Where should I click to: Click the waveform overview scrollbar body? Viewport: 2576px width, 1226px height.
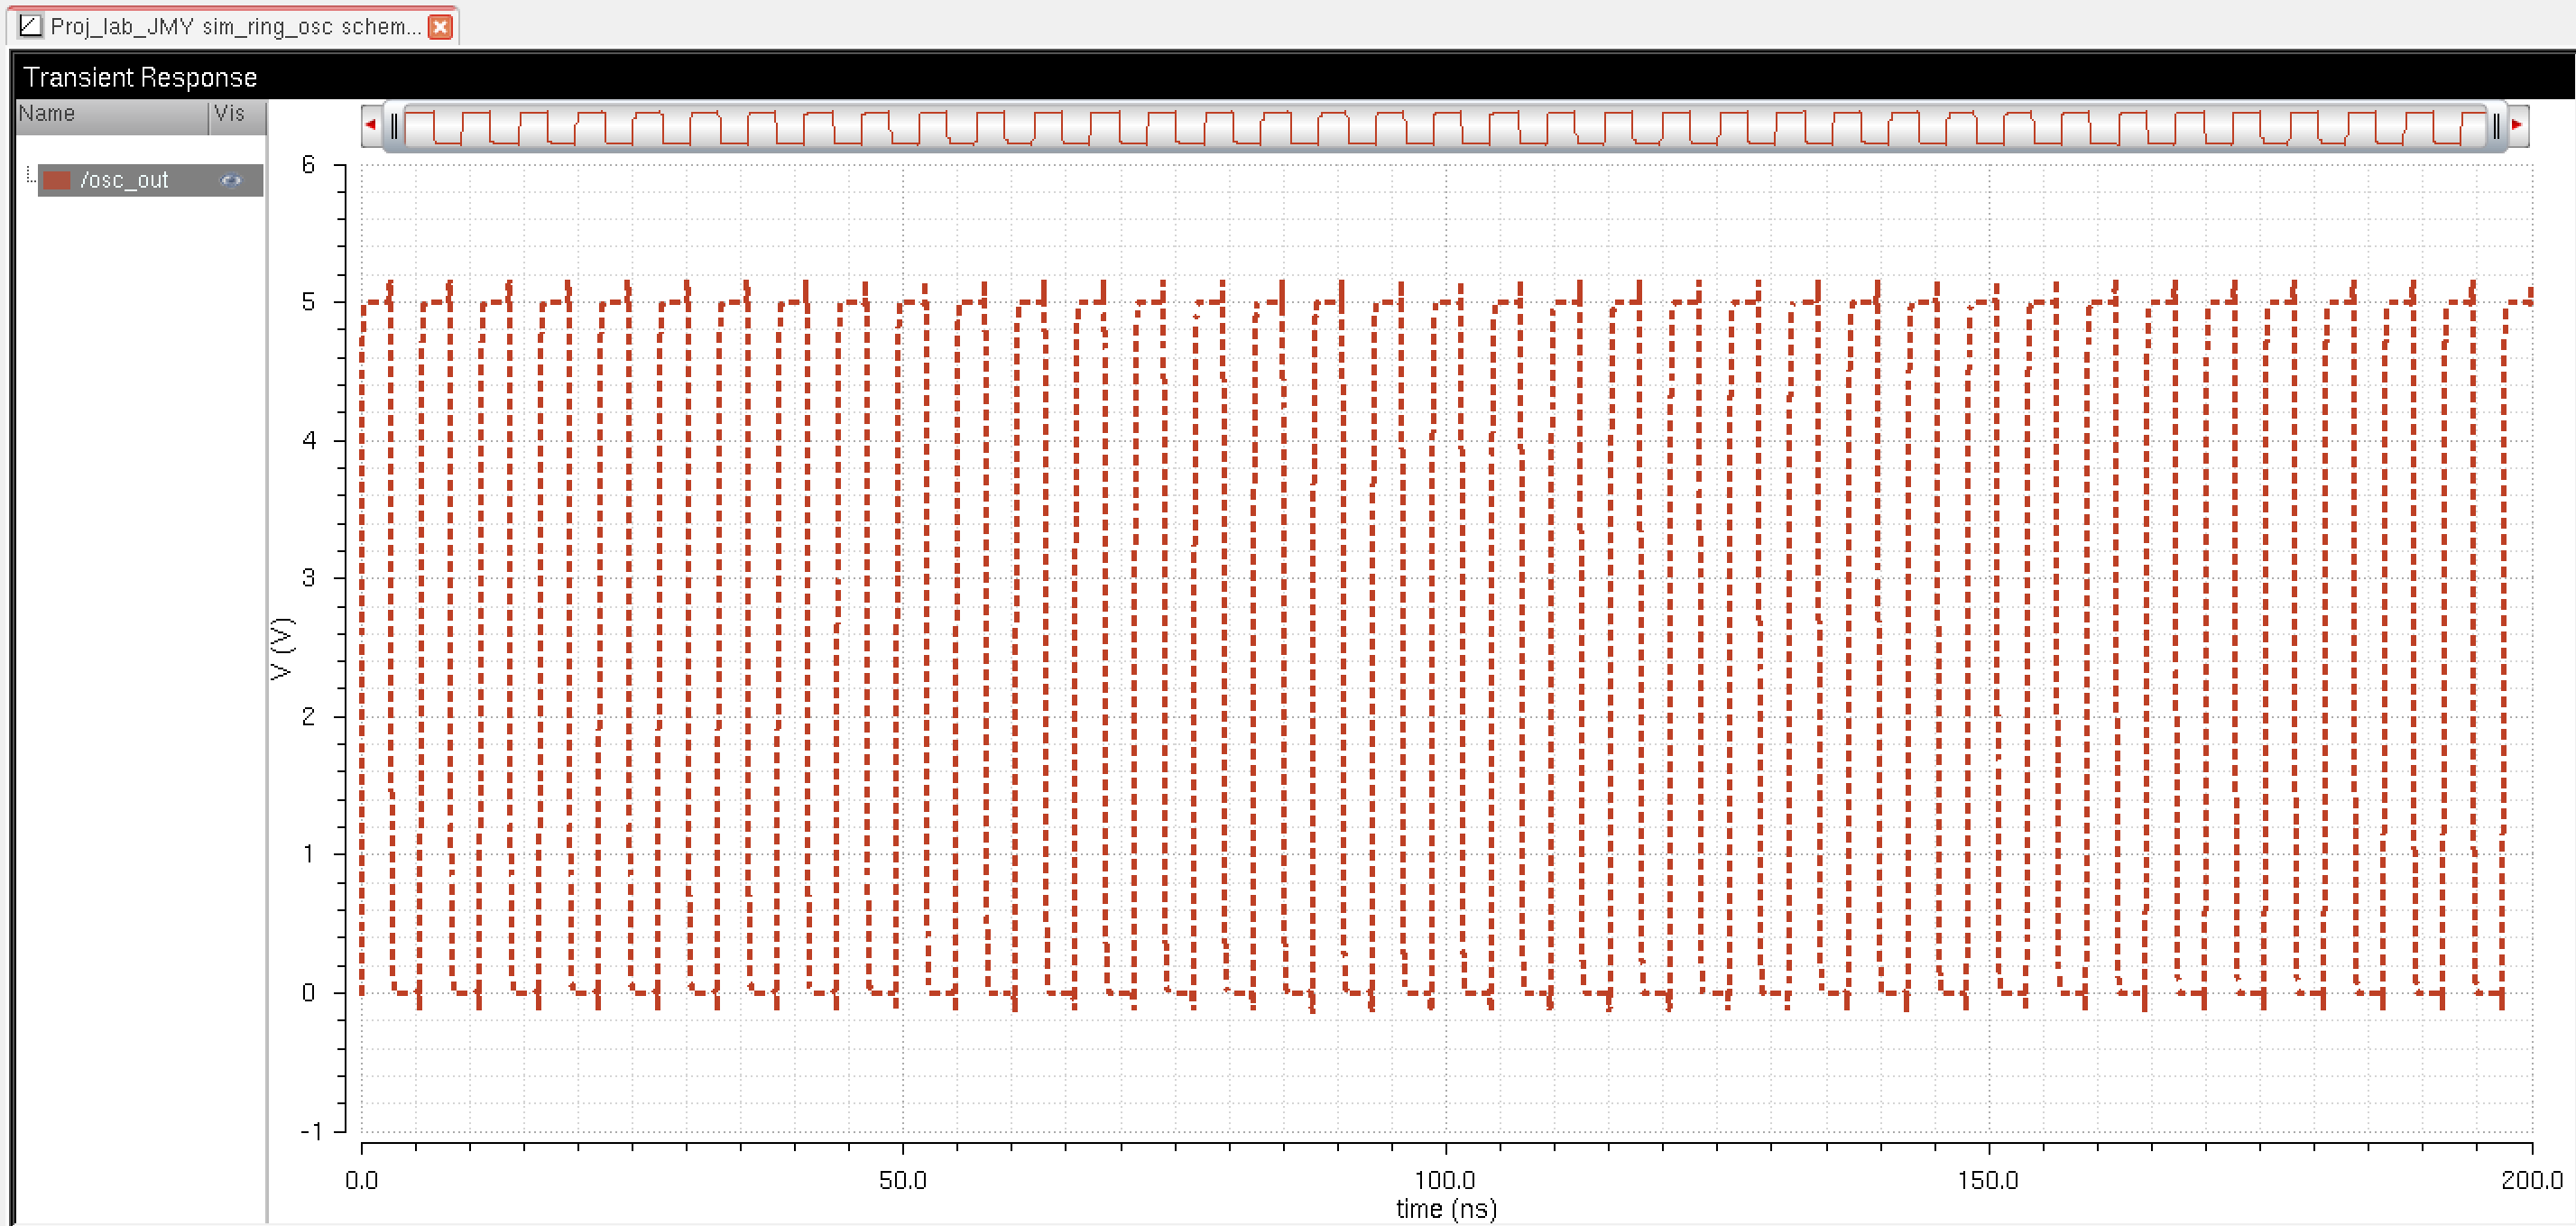[1445, 127]
